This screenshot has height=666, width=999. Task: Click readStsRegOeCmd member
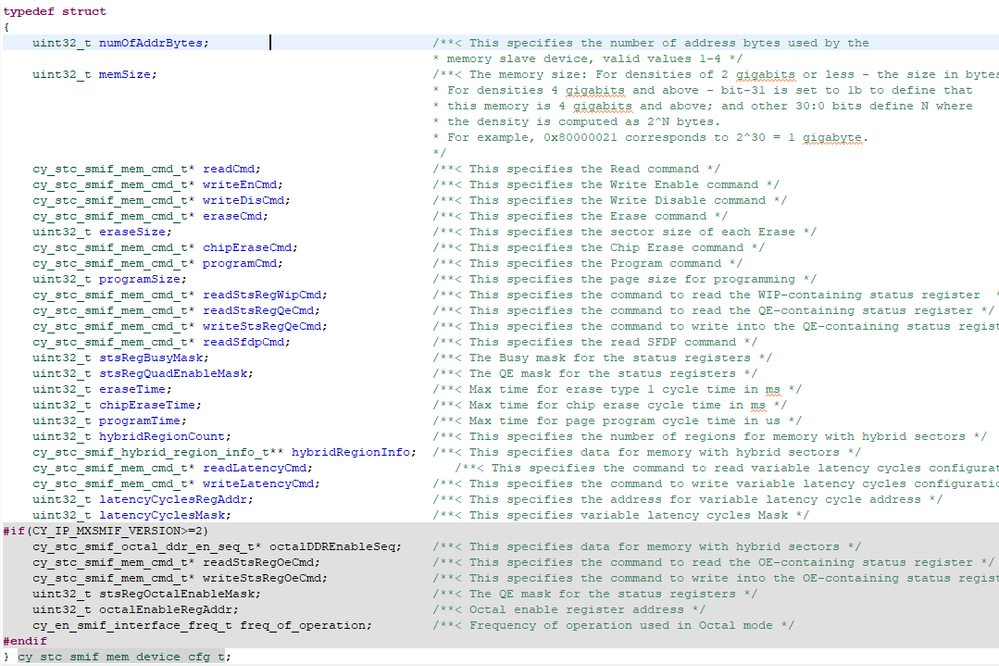(258, 562)
